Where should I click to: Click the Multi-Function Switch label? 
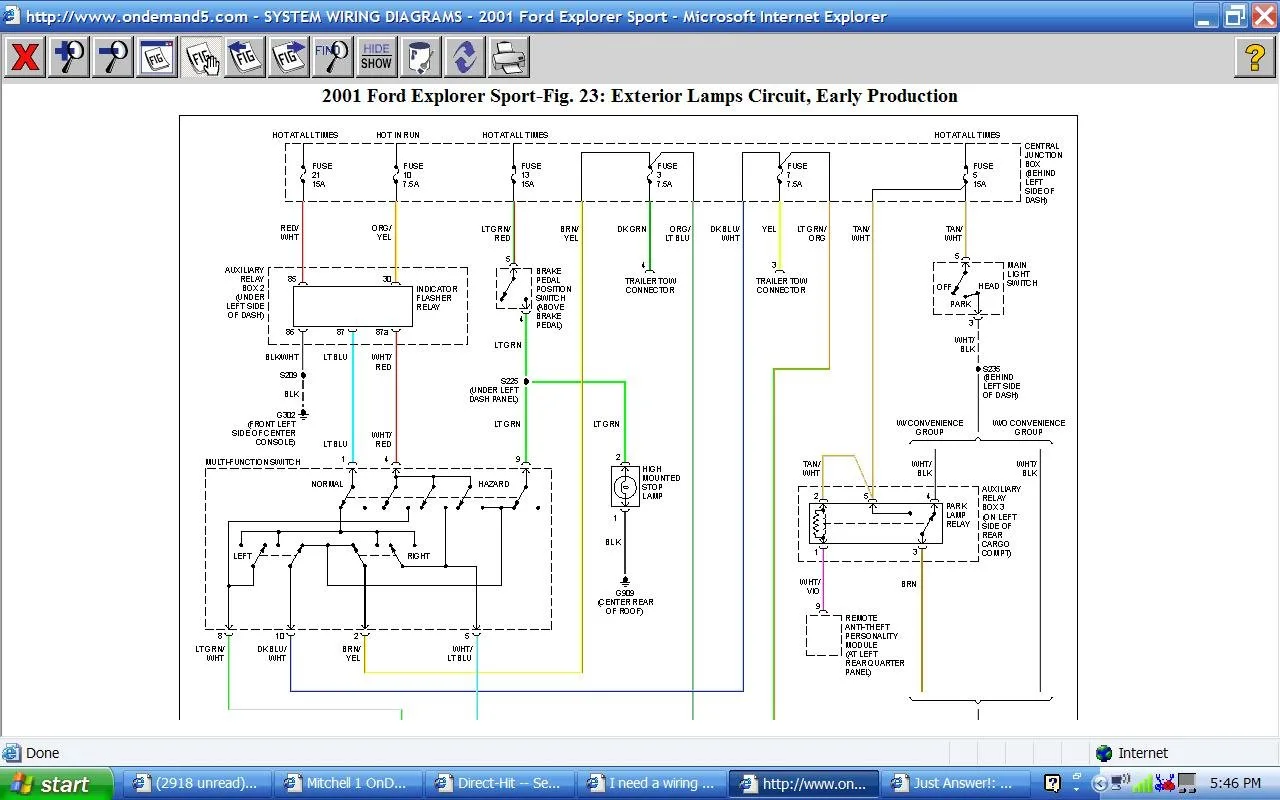pos(253,462)
